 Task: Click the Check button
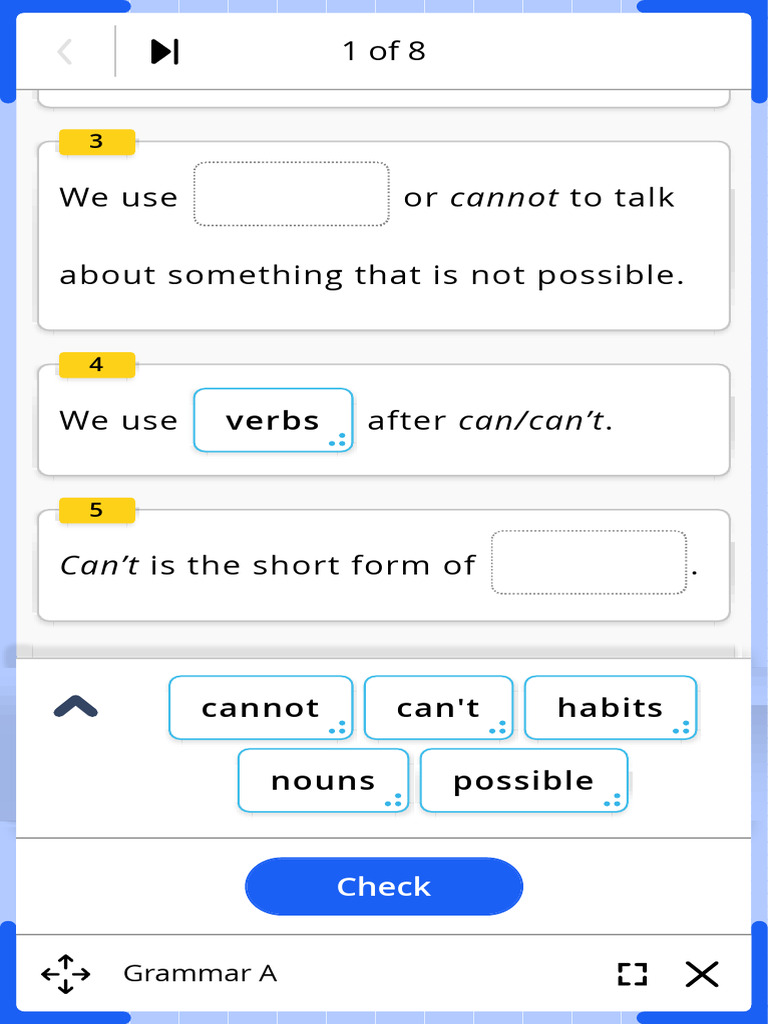click(384, 886)
